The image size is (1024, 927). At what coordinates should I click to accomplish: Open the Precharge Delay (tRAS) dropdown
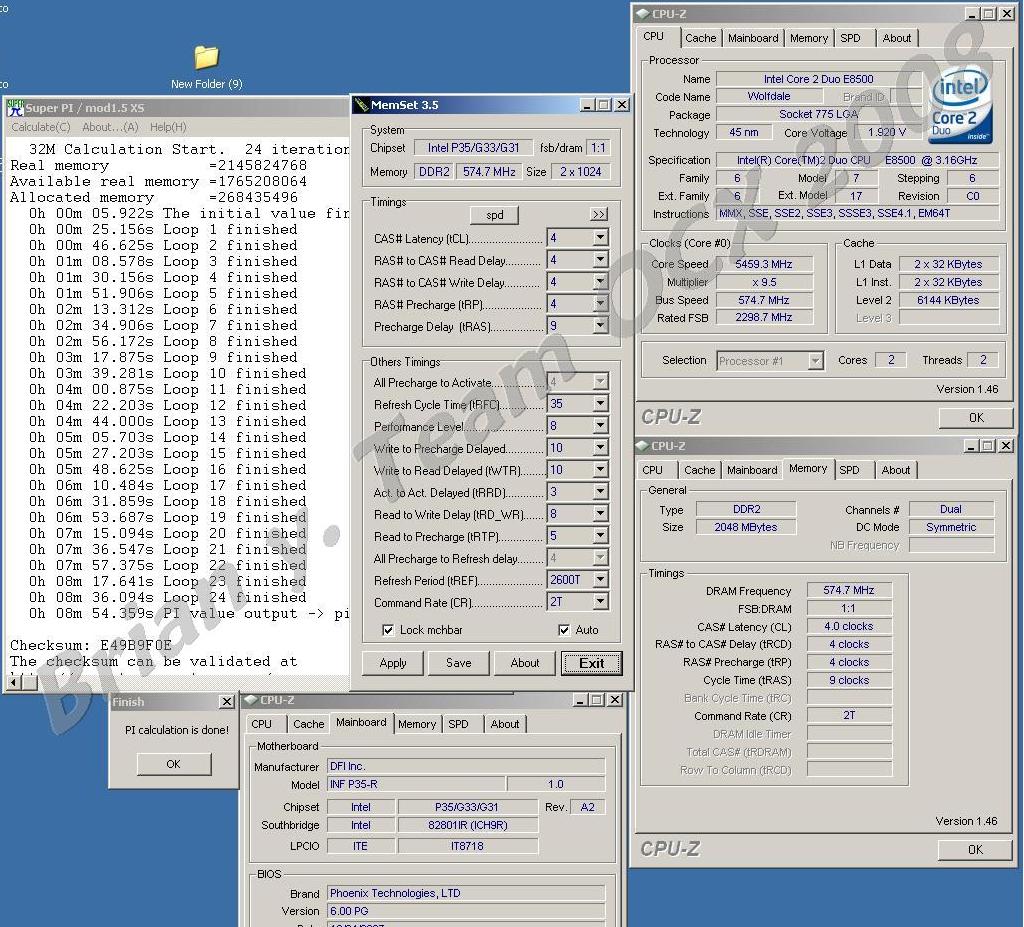click(x=600, y=325)
